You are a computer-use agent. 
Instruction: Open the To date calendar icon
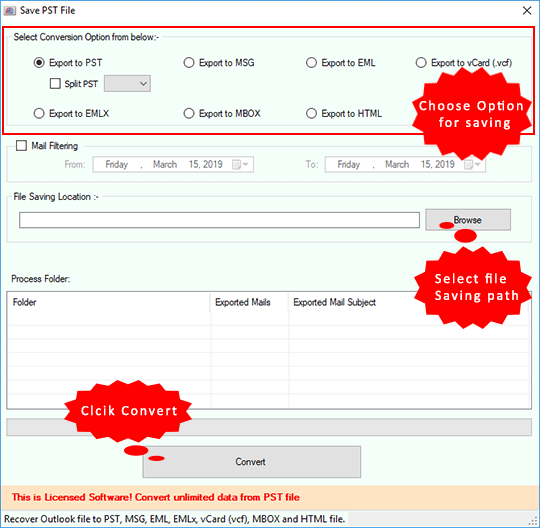(472, 165)
